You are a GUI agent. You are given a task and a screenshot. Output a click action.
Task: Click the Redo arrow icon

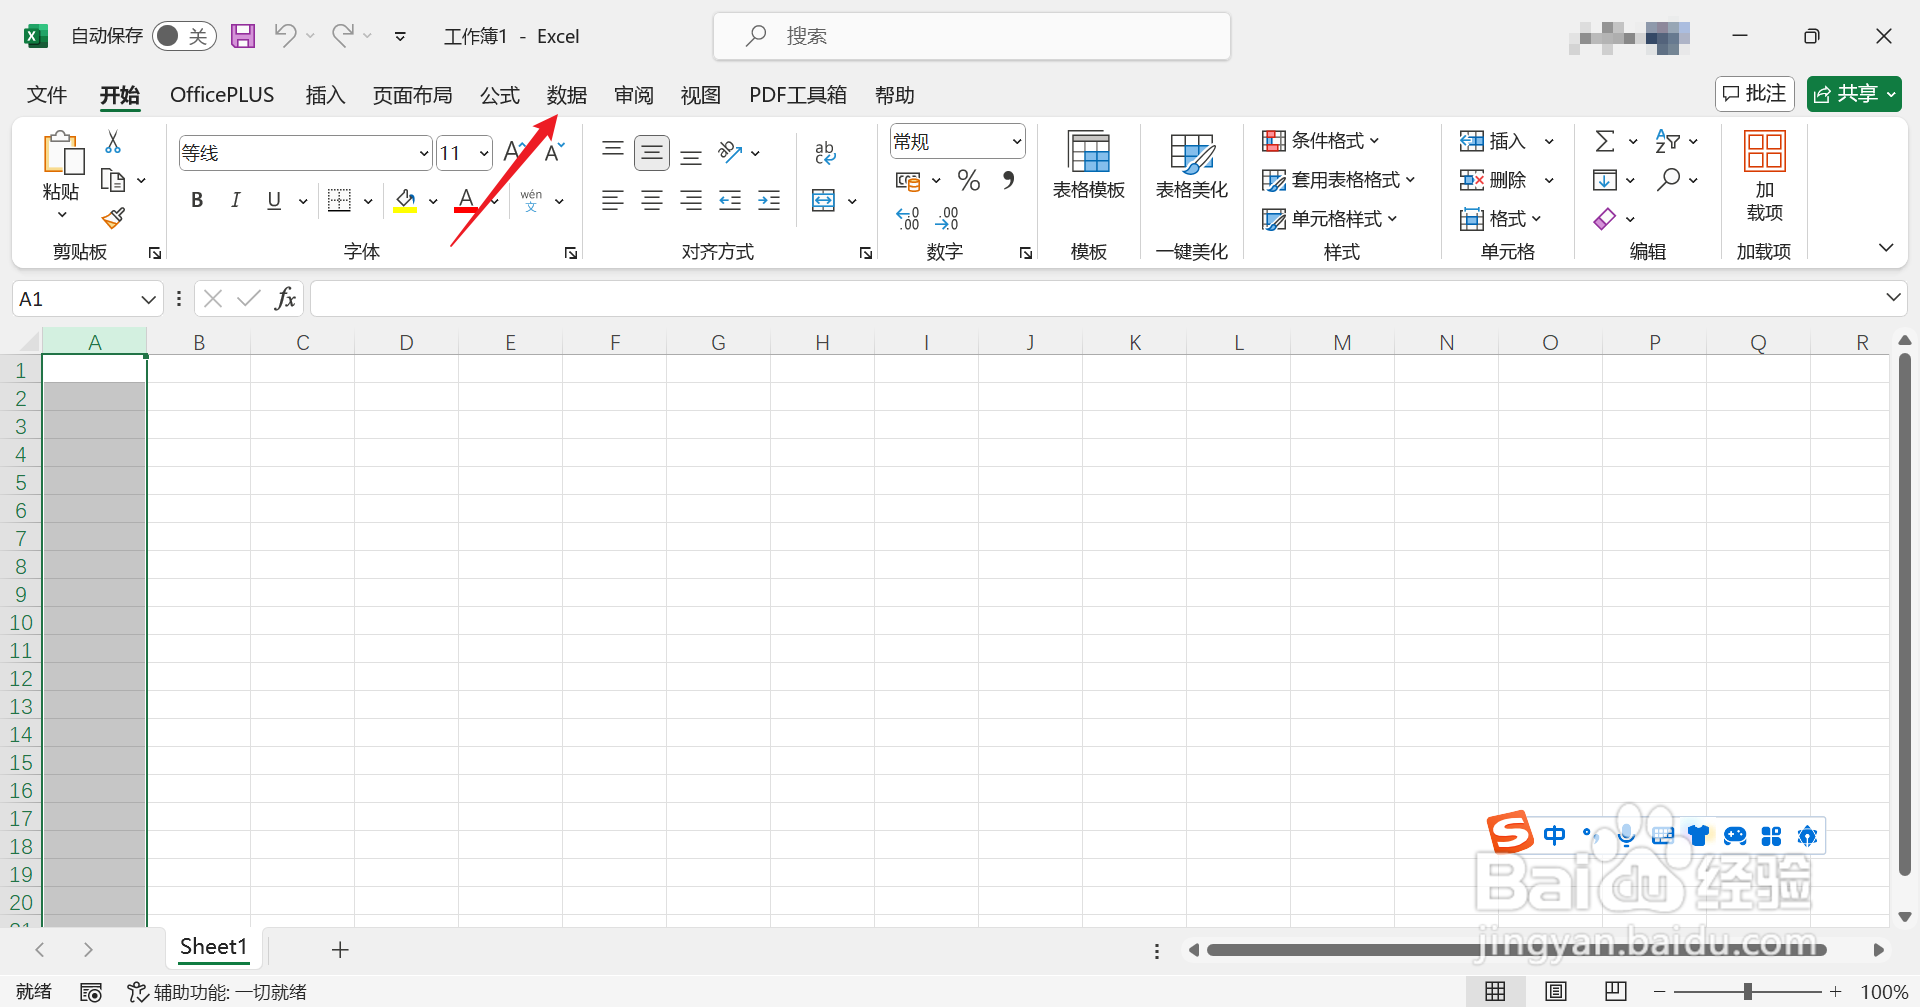[x=343, y=36]
